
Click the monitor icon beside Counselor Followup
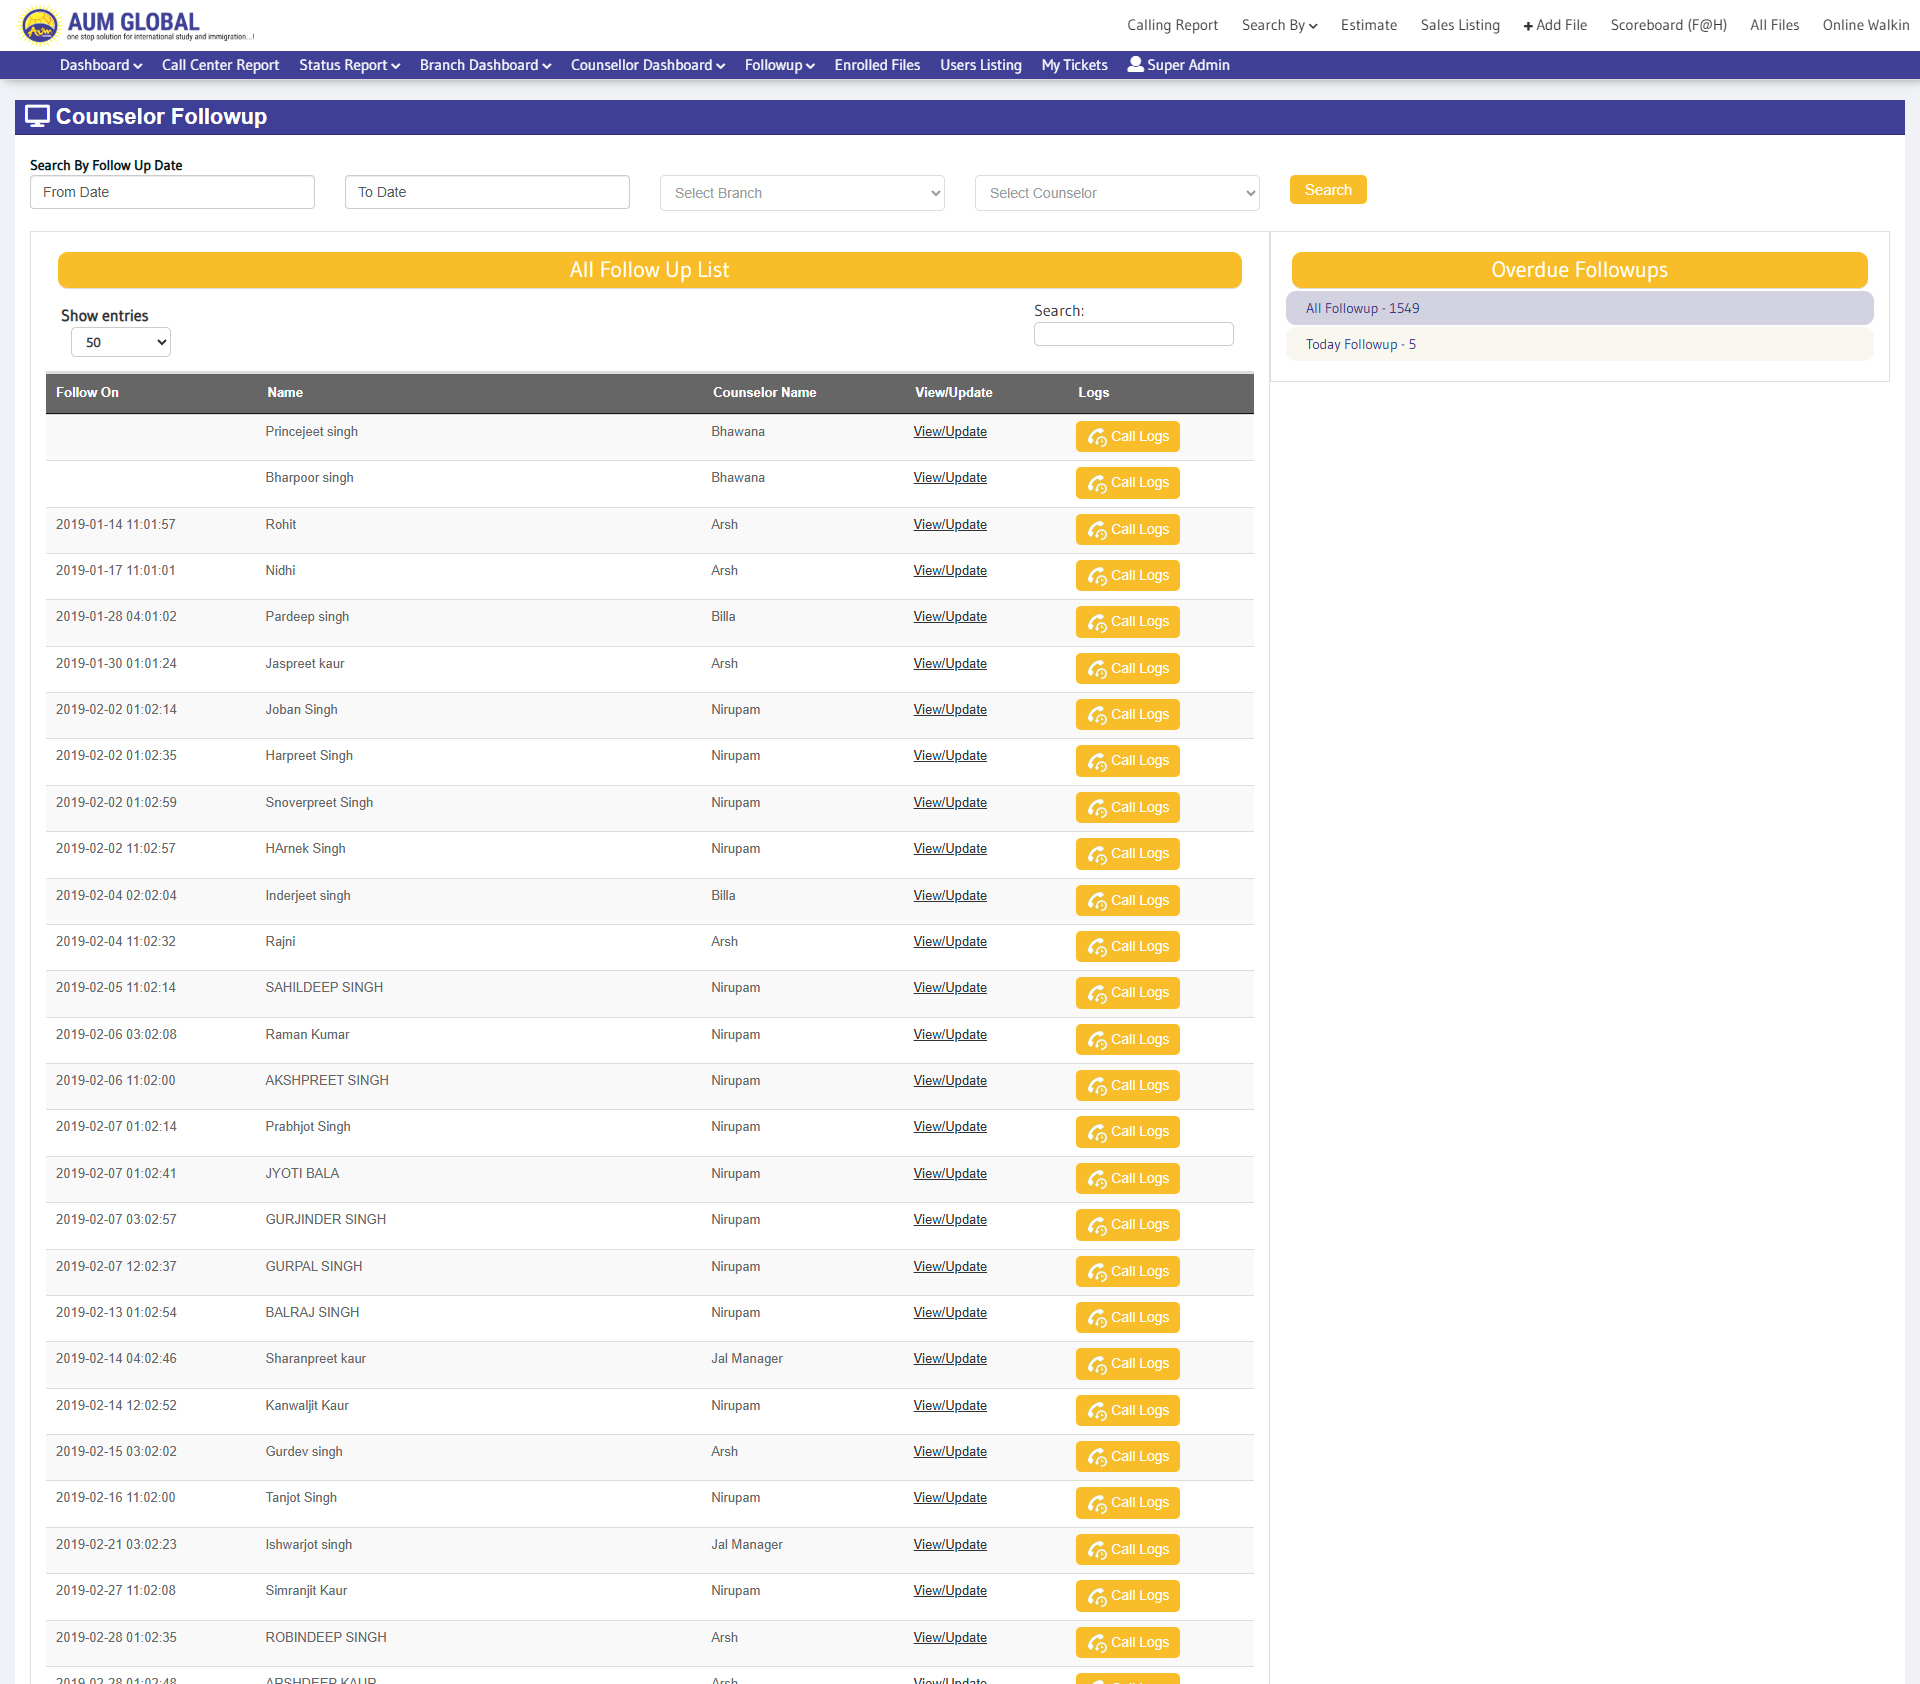tap(37, 116)
